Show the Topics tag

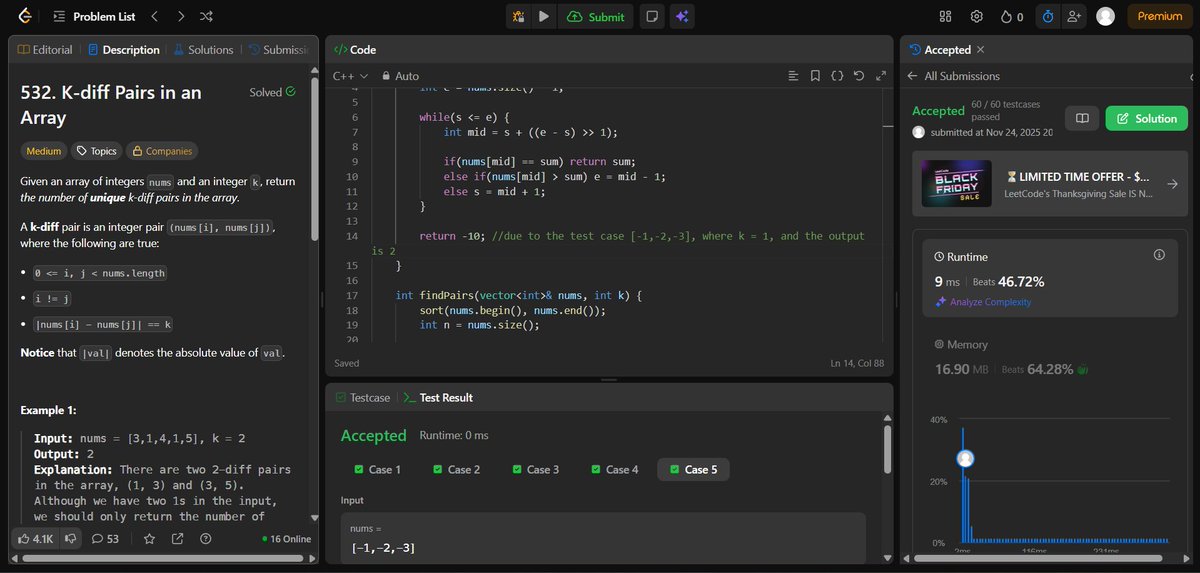(96, 151)
